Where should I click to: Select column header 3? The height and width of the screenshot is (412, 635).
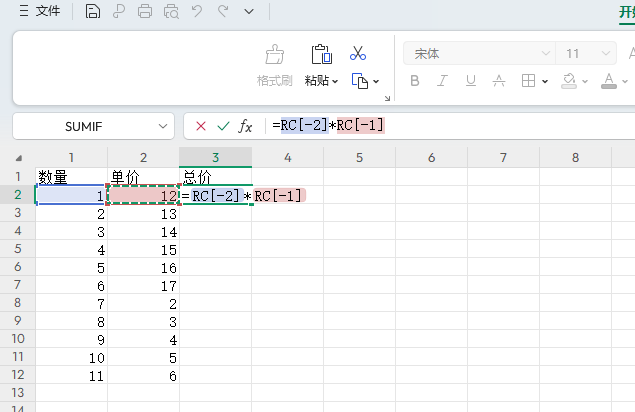click(x=215, y=157)
